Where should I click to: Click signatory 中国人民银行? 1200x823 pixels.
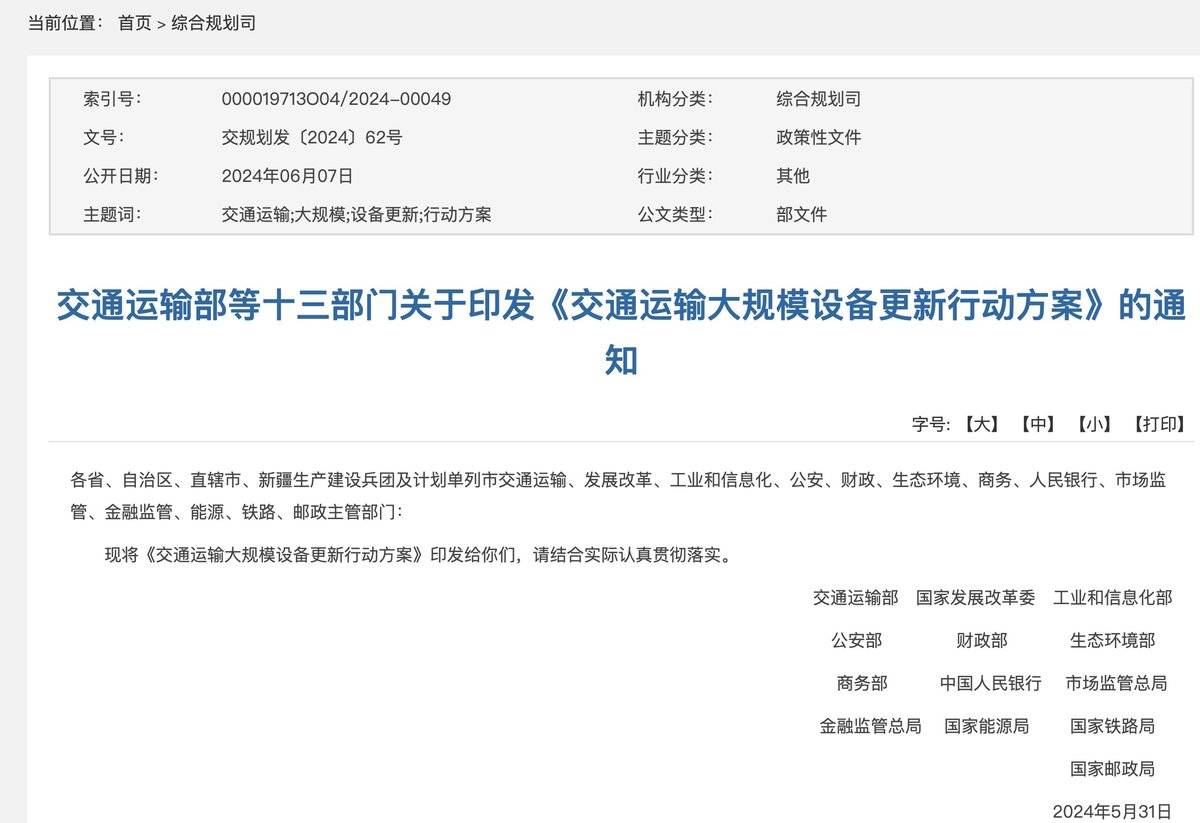991,683
